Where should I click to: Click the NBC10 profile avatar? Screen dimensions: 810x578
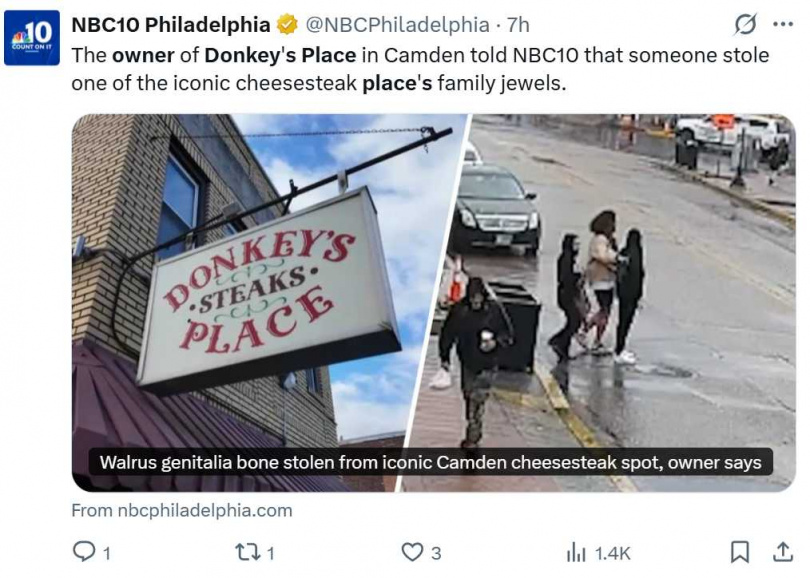tap(32, 38)
